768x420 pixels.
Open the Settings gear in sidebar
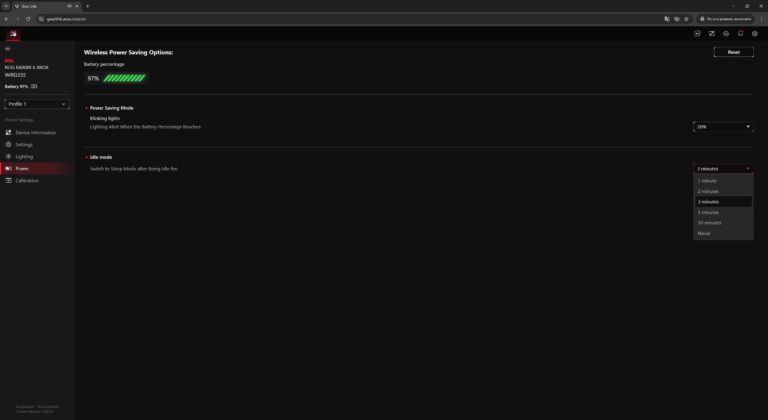(x=8, y=145)
